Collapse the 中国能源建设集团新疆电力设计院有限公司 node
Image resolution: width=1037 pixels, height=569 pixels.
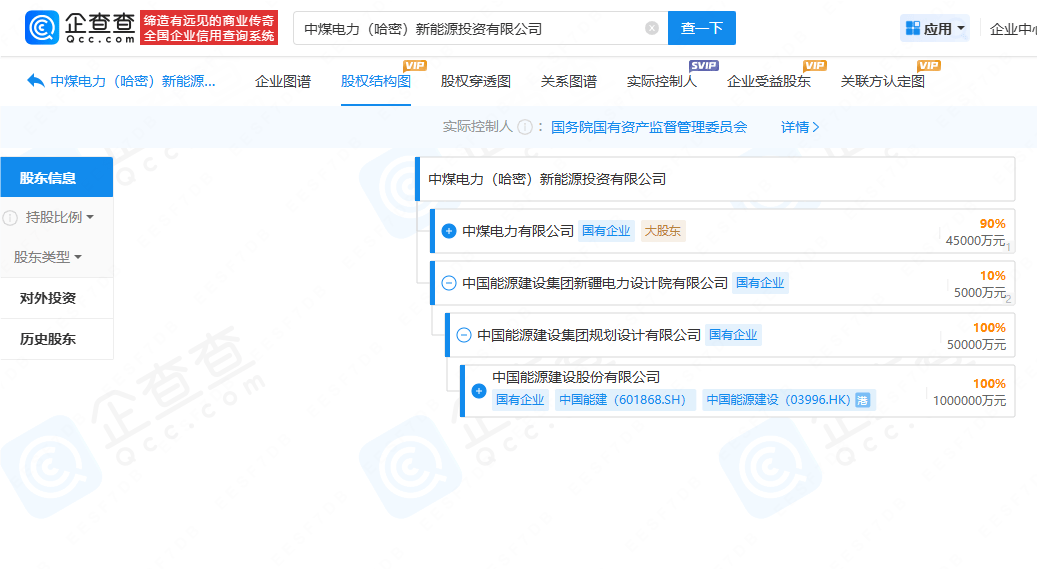point(448,283)
